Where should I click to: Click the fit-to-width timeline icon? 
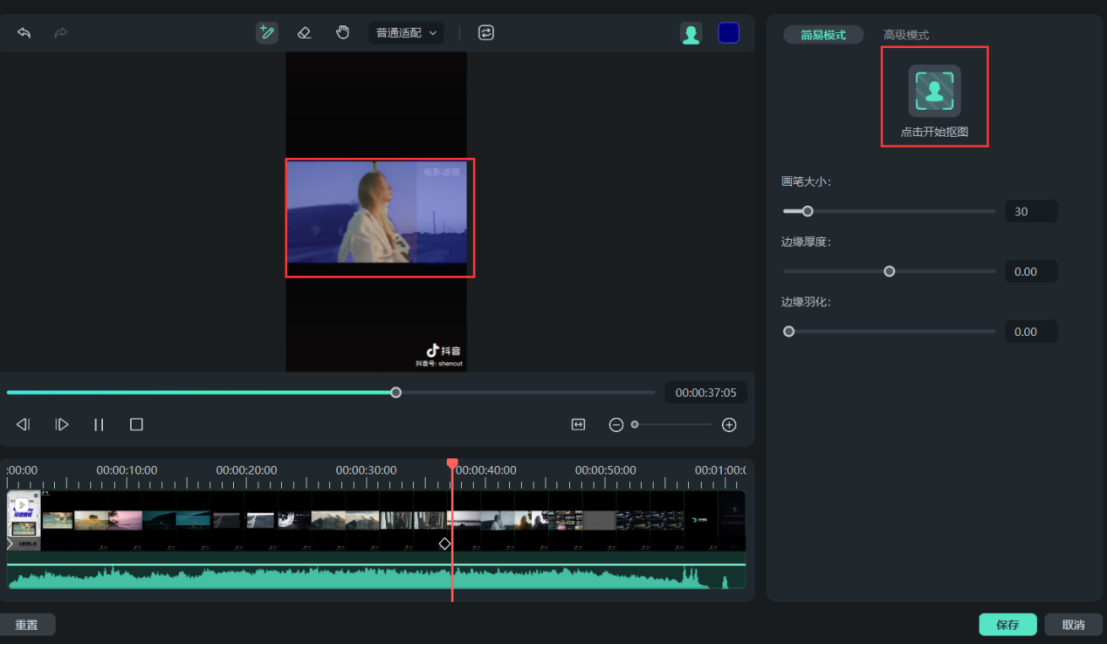click(x=578, y=425)
